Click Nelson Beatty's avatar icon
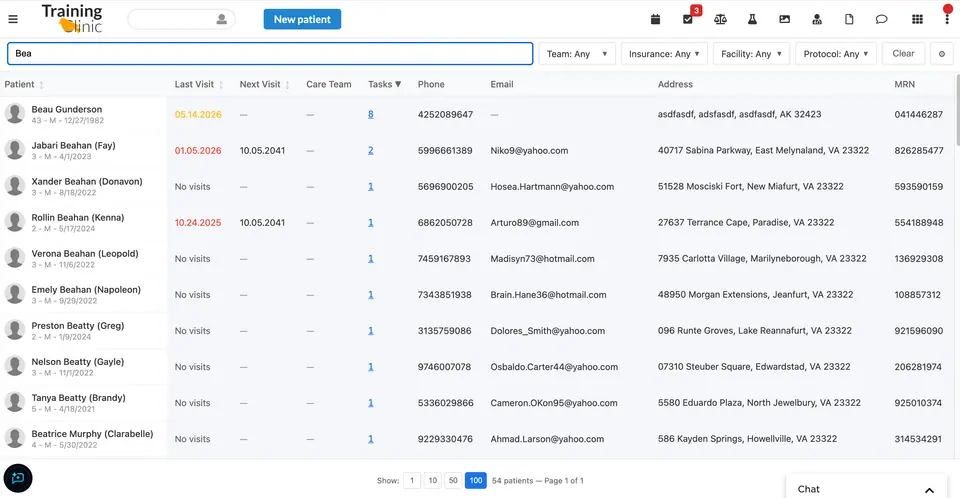 coord(15,367)
